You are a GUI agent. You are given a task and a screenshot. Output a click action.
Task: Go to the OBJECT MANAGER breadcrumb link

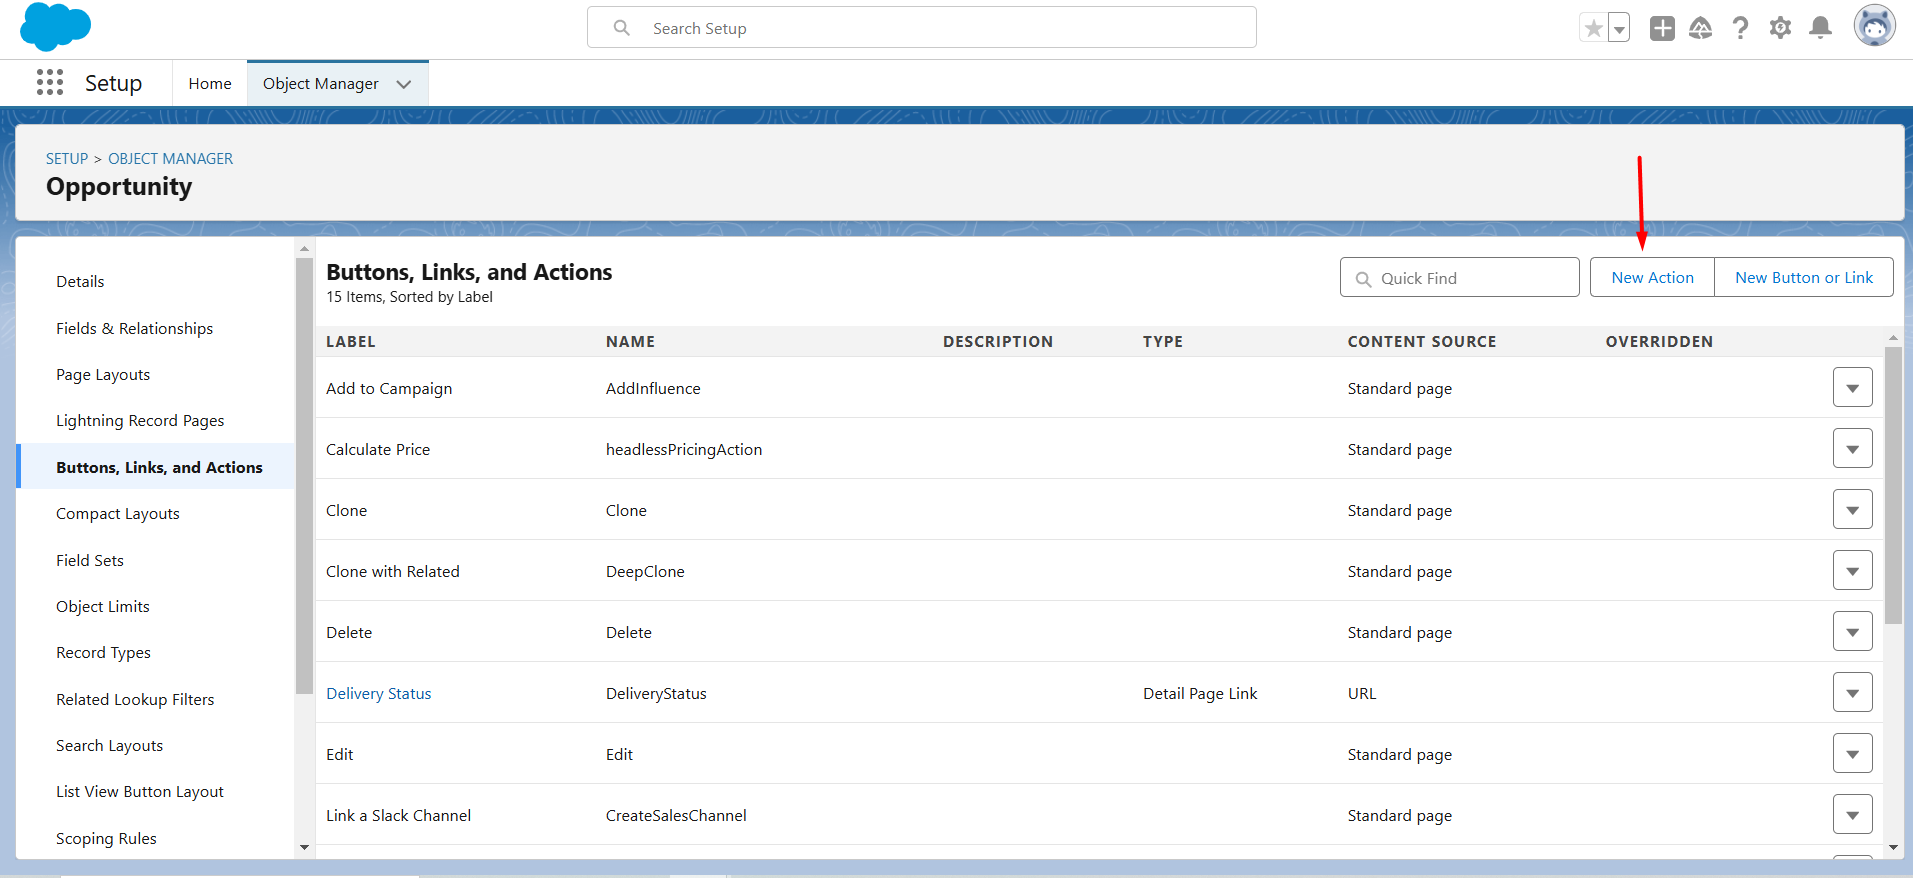point(170,159)
